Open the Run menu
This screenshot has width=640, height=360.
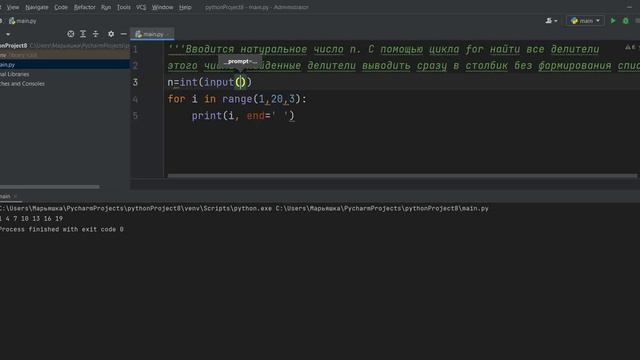[106, 7]
